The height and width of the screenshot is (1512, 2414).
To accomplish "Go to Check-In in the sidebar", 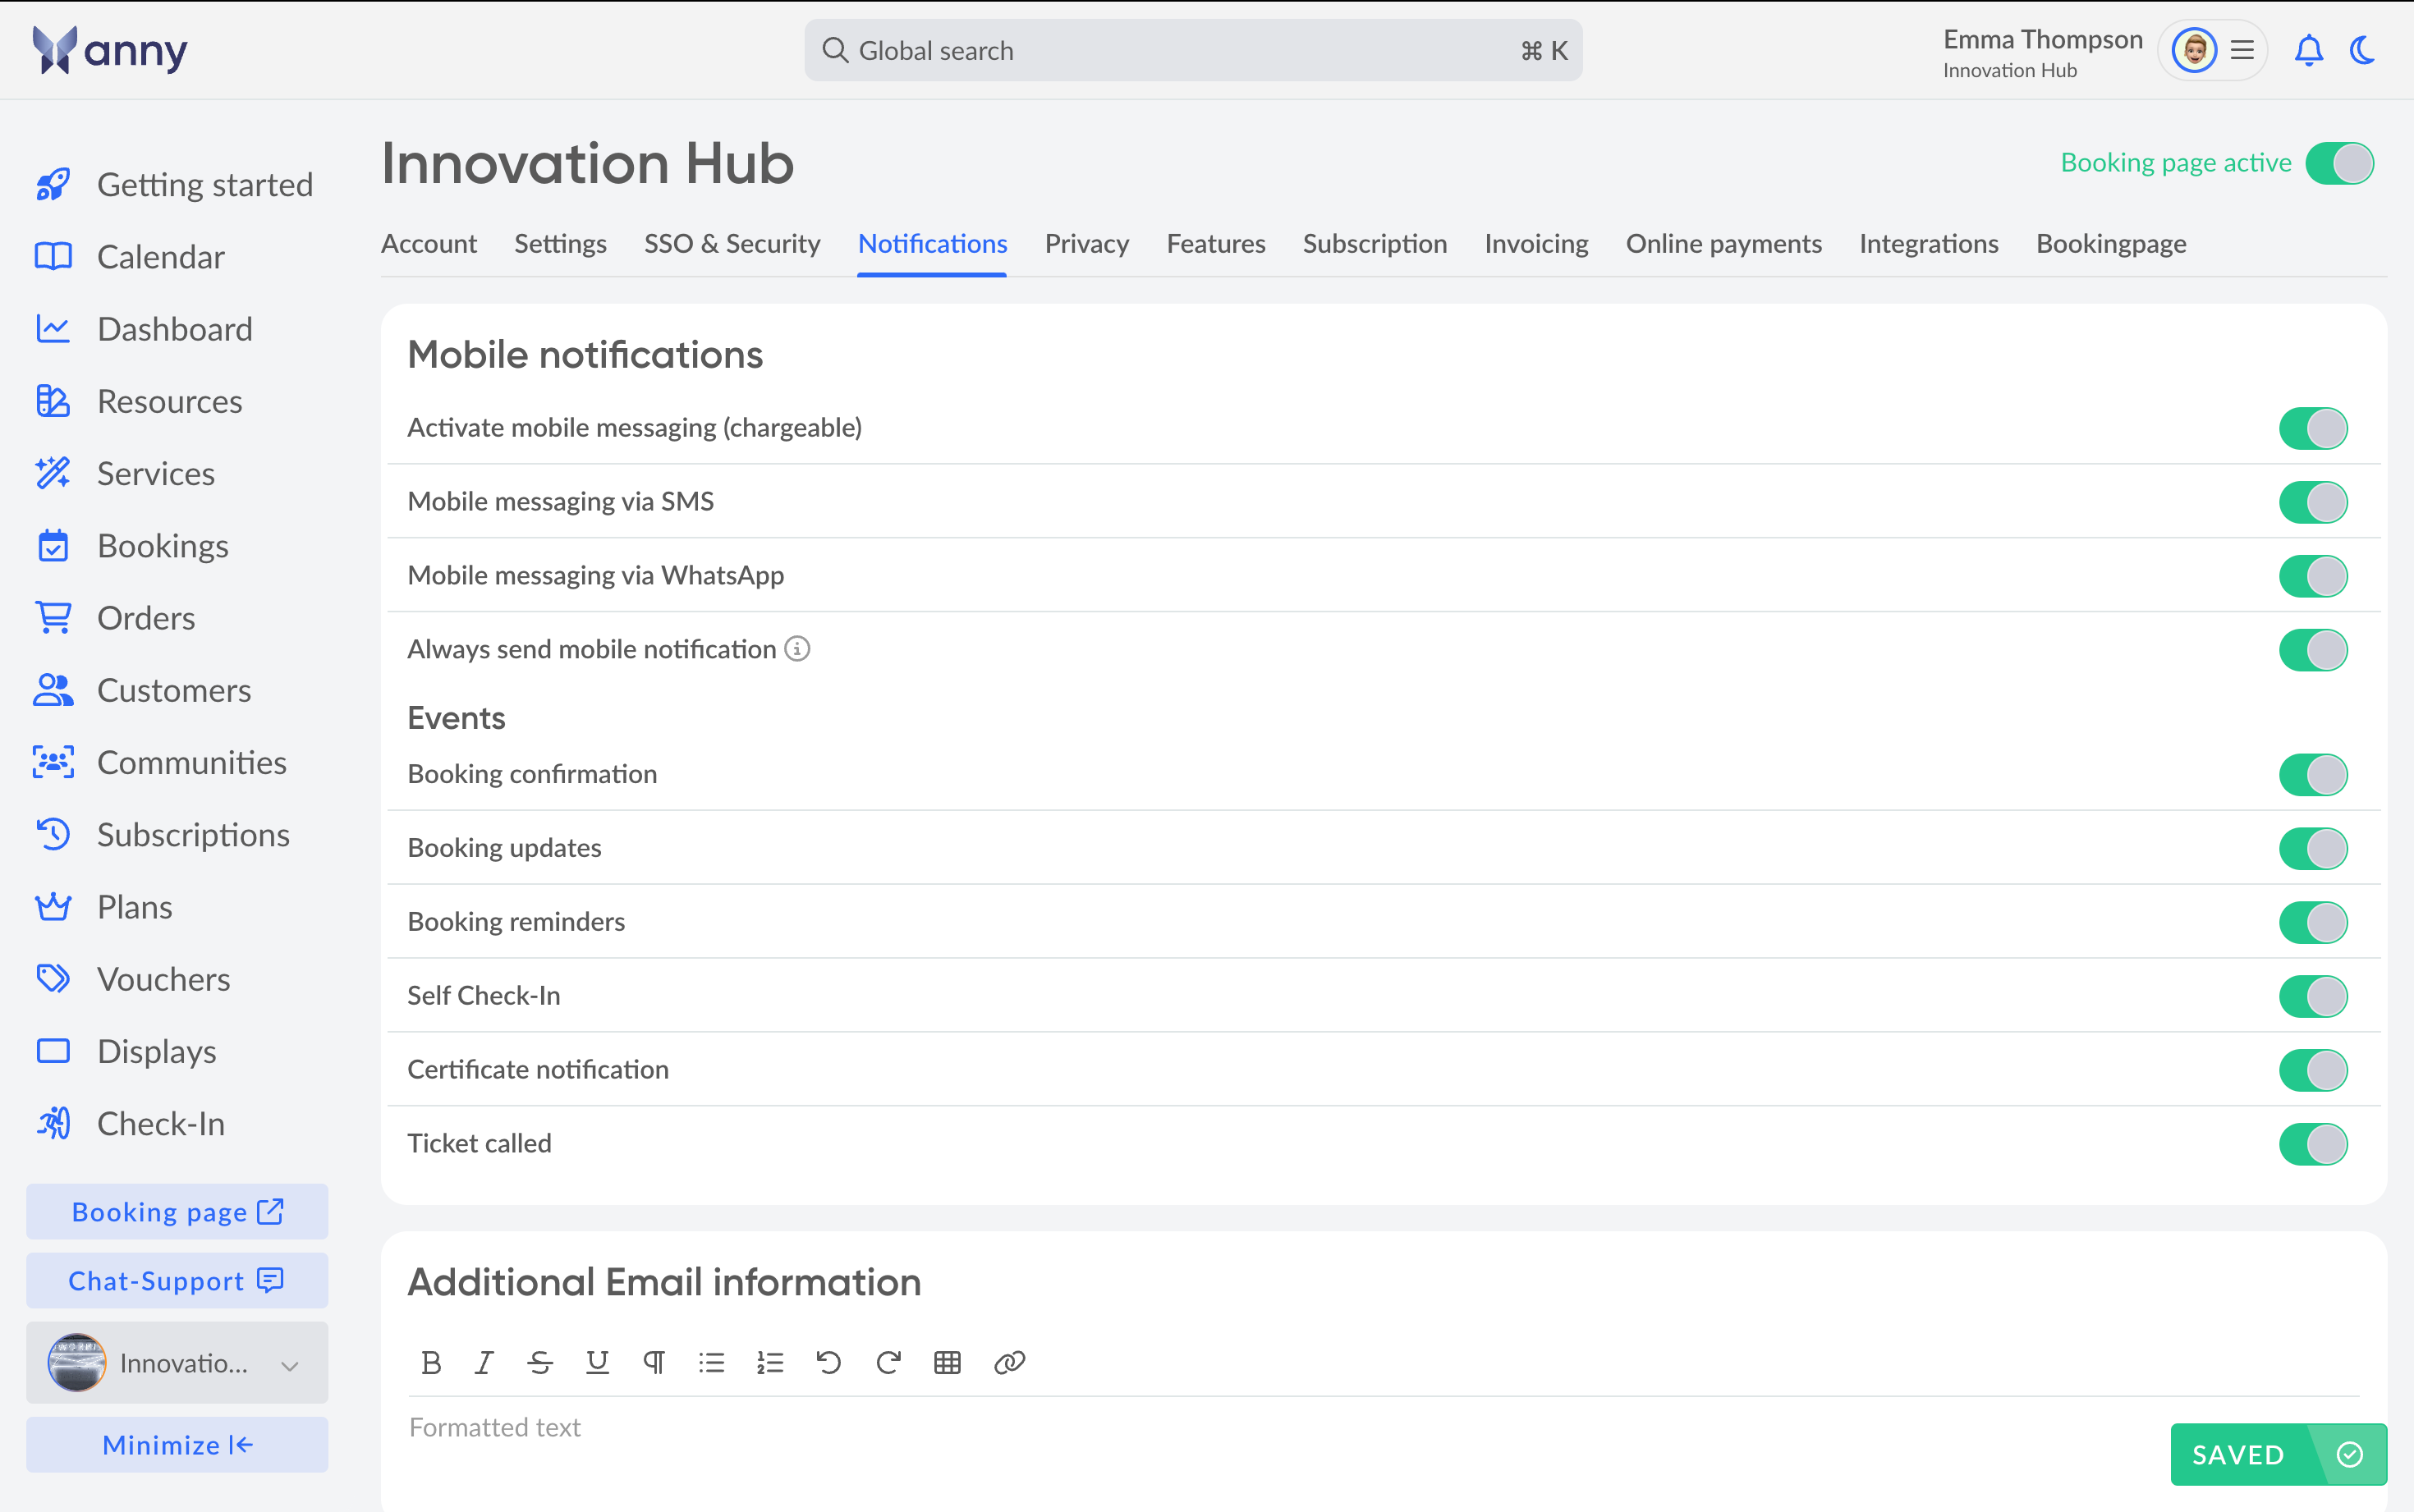I will click(130, 1124).
